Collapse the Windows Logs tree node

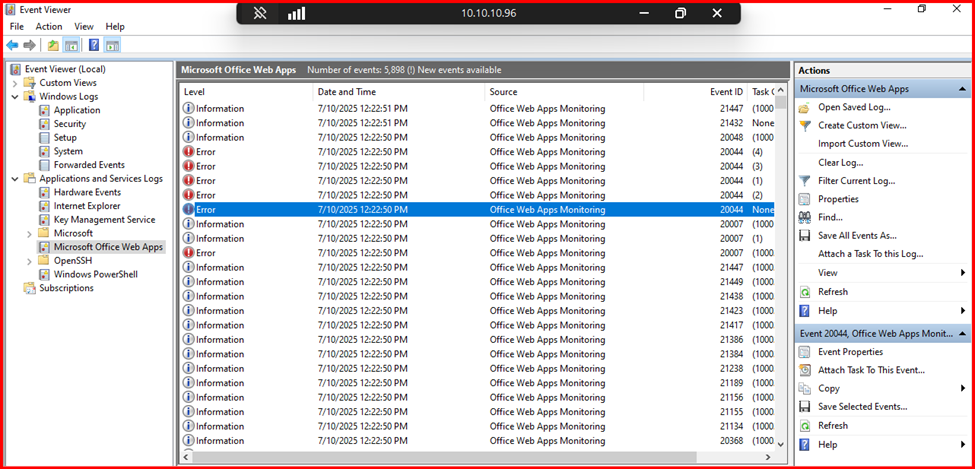click(x=15, y=97)
